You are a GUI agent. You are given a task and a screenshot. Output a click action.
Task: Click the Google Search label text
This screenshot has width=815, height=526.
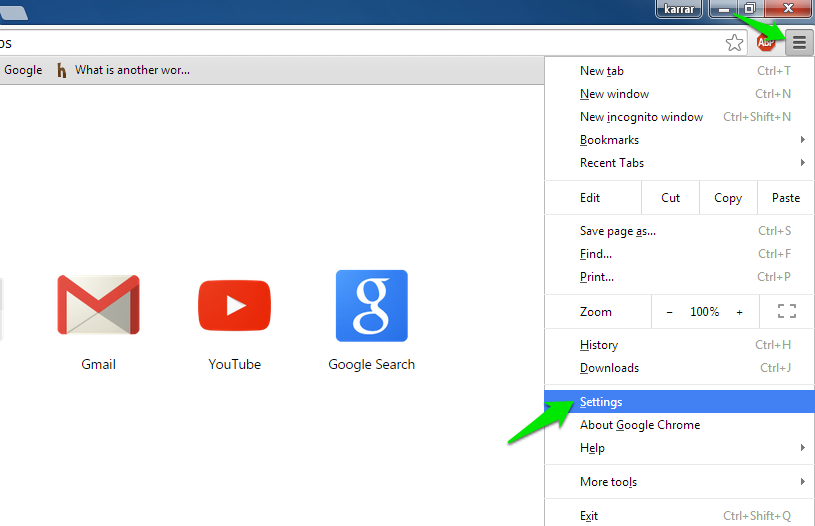tap(372, 364)
